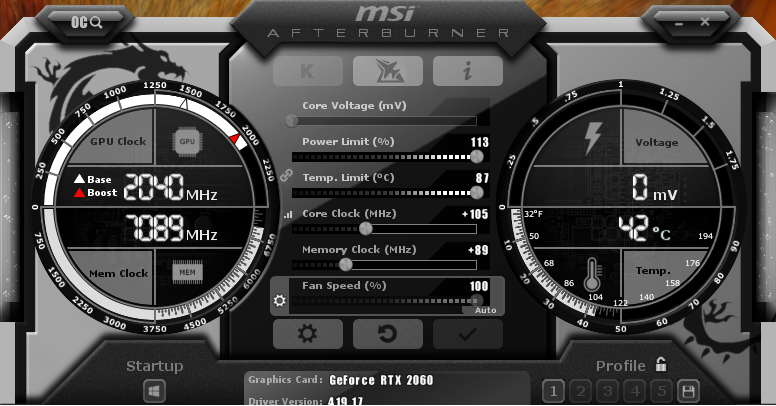
Task: Click the K Kombustor button
Action: tap(308, 71)
